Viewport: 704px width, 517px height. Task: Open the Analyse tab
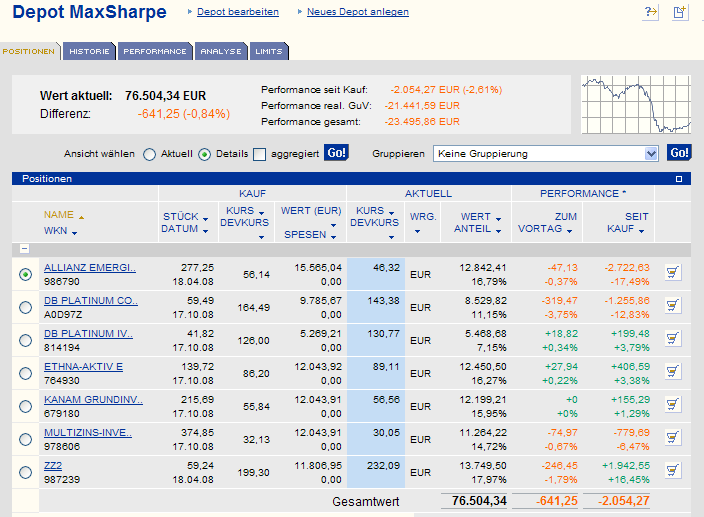pyautogui.click(x=220, y=51)
